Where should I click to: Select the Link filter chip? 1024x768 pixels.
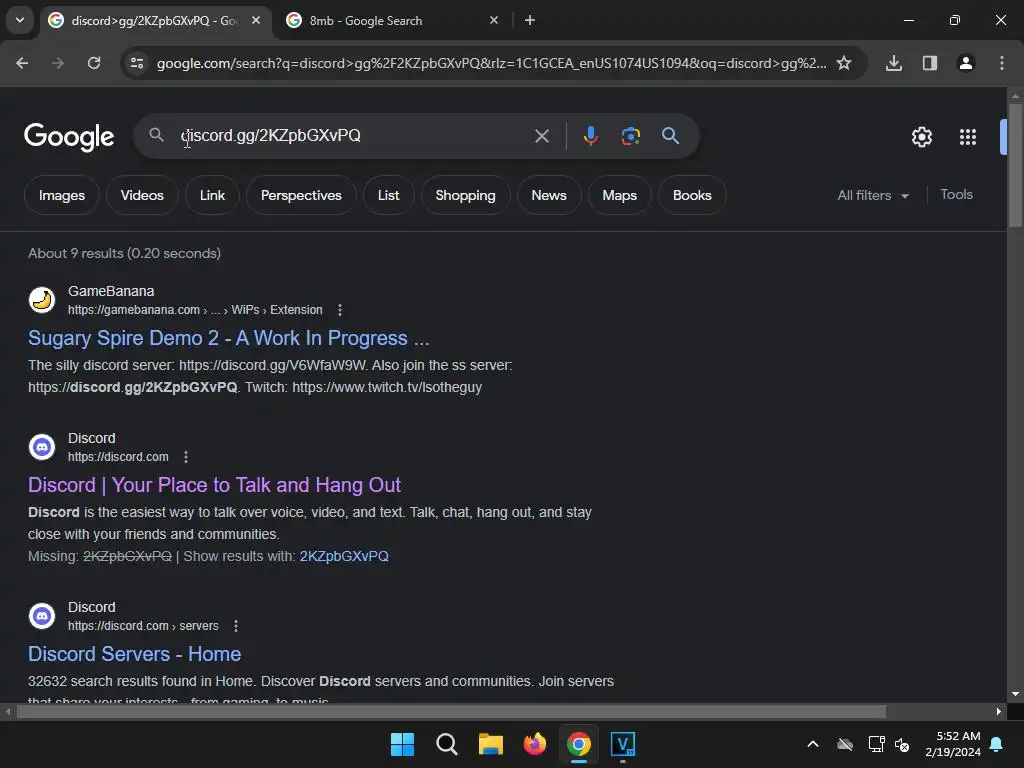tap(212, 195)
